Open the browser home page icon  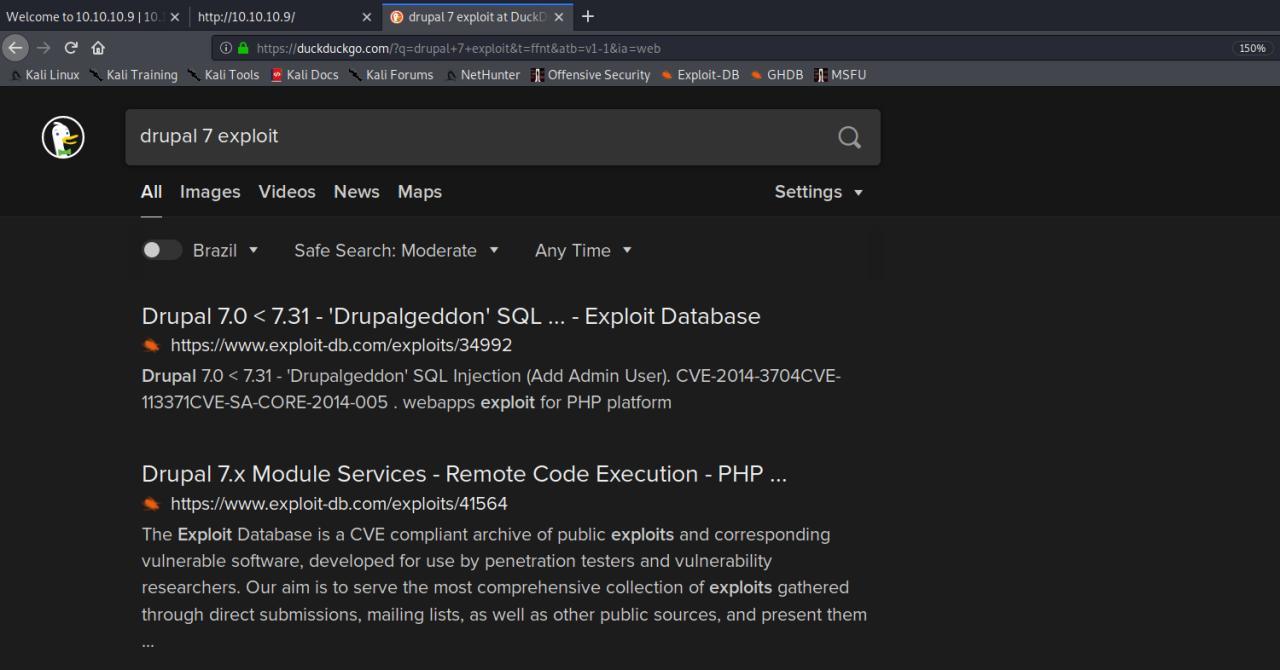(x=98, y=47)
